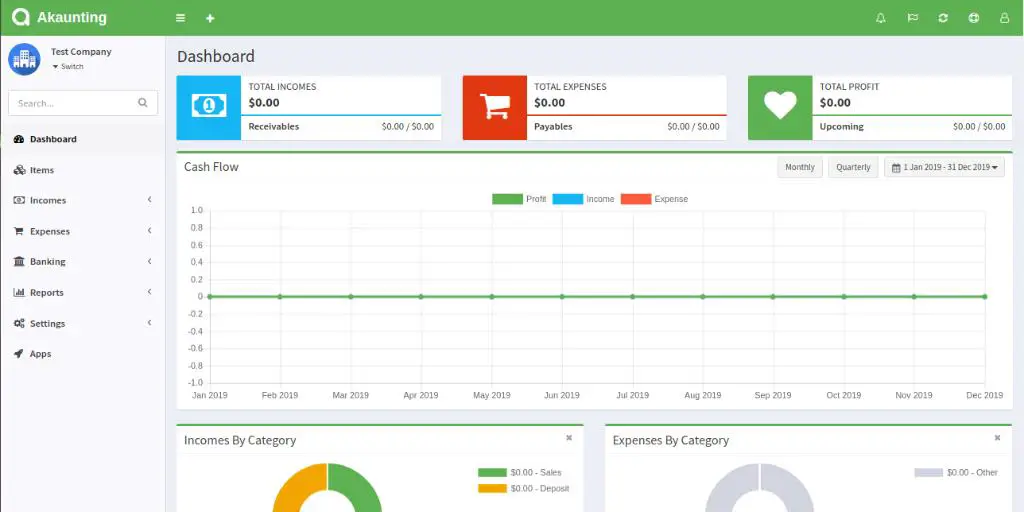This screenshot has width=1024, height=512.
Task: Click the Expenses By Category title
Action: [671, 440]
